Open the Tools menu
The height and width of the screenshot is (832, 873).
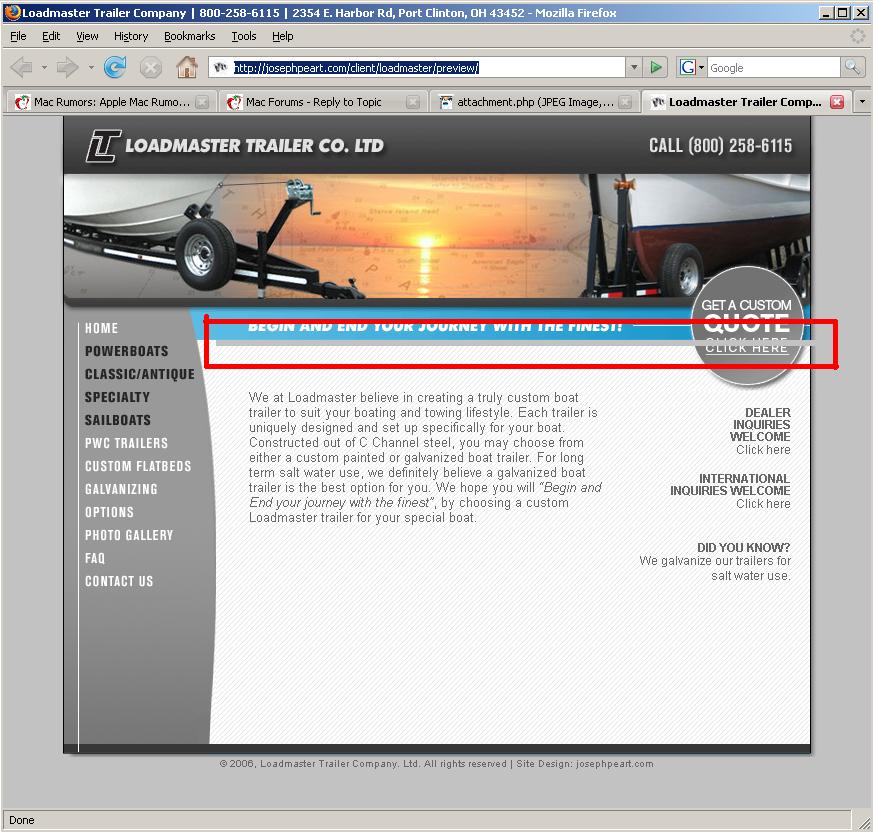(244, 36)
